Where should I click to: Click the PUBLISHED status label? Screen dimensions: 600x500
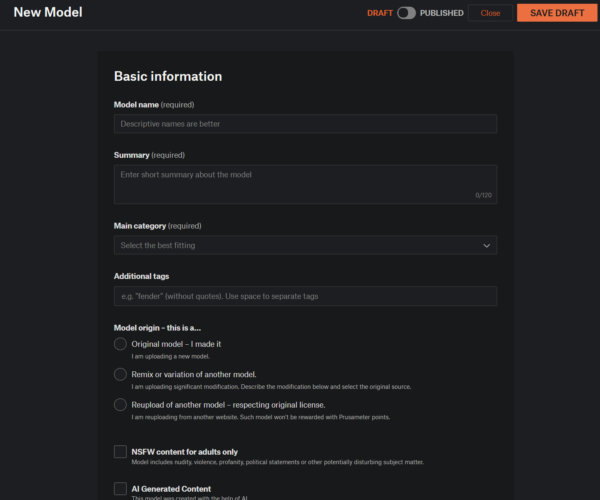pos(441,13)
